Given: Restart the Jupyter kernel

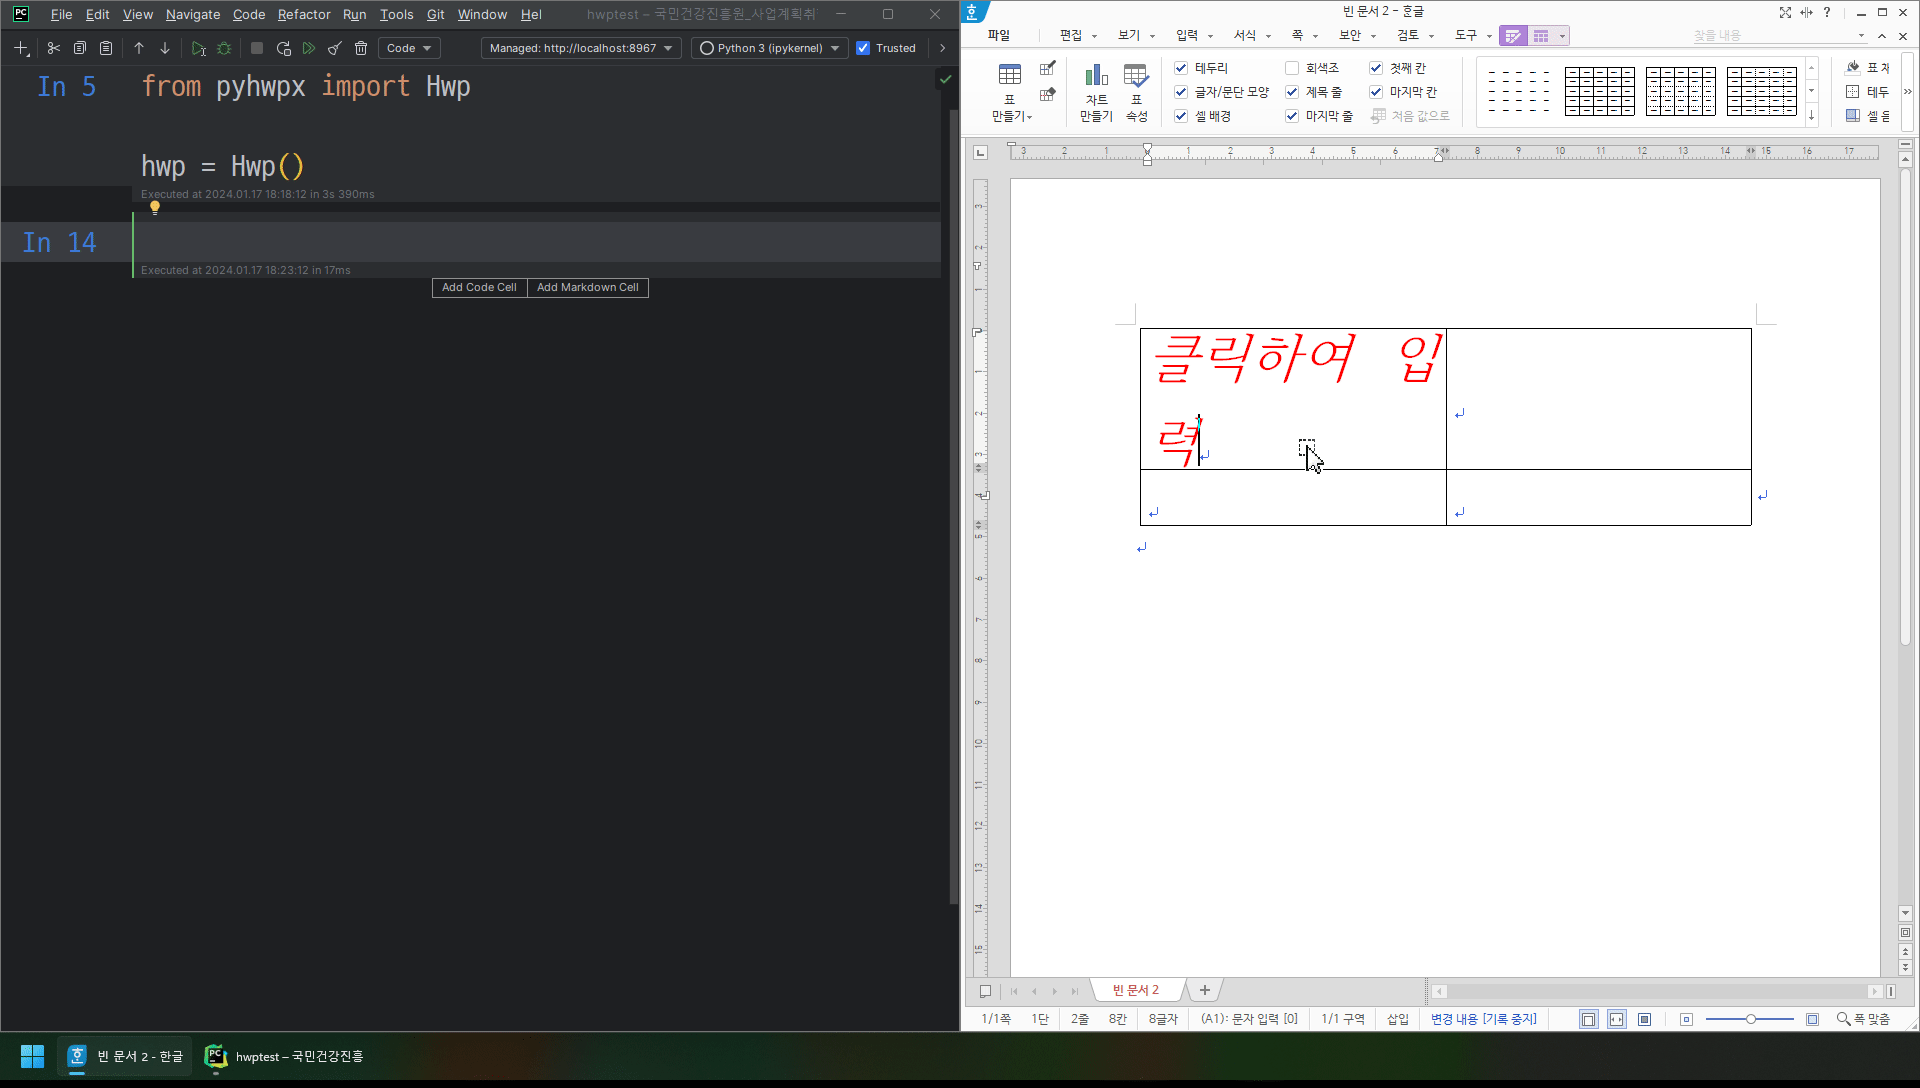Looking at the screenshot, I should pos(284,48).
